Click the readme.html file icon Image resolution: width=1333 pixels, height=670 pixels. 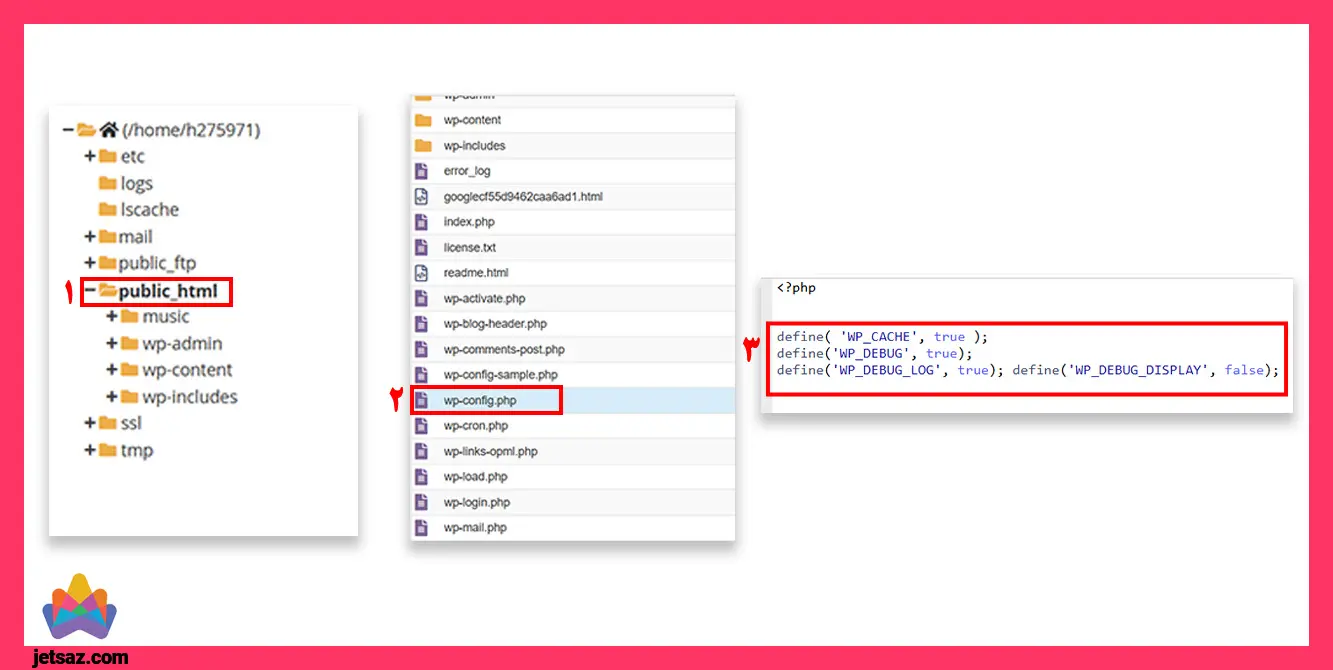click(x=422, y=273)
